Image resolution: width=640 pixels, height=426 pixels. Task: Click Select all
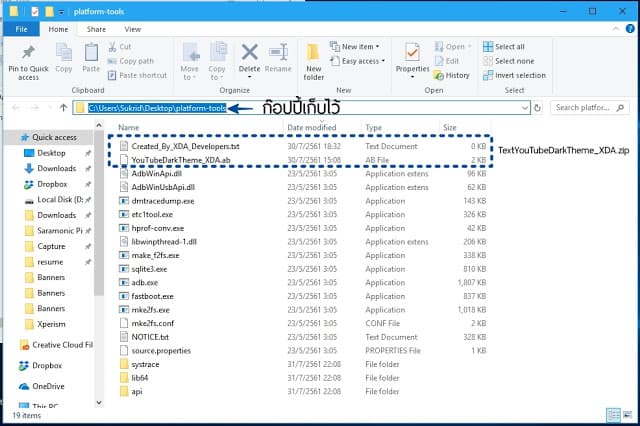504,47
